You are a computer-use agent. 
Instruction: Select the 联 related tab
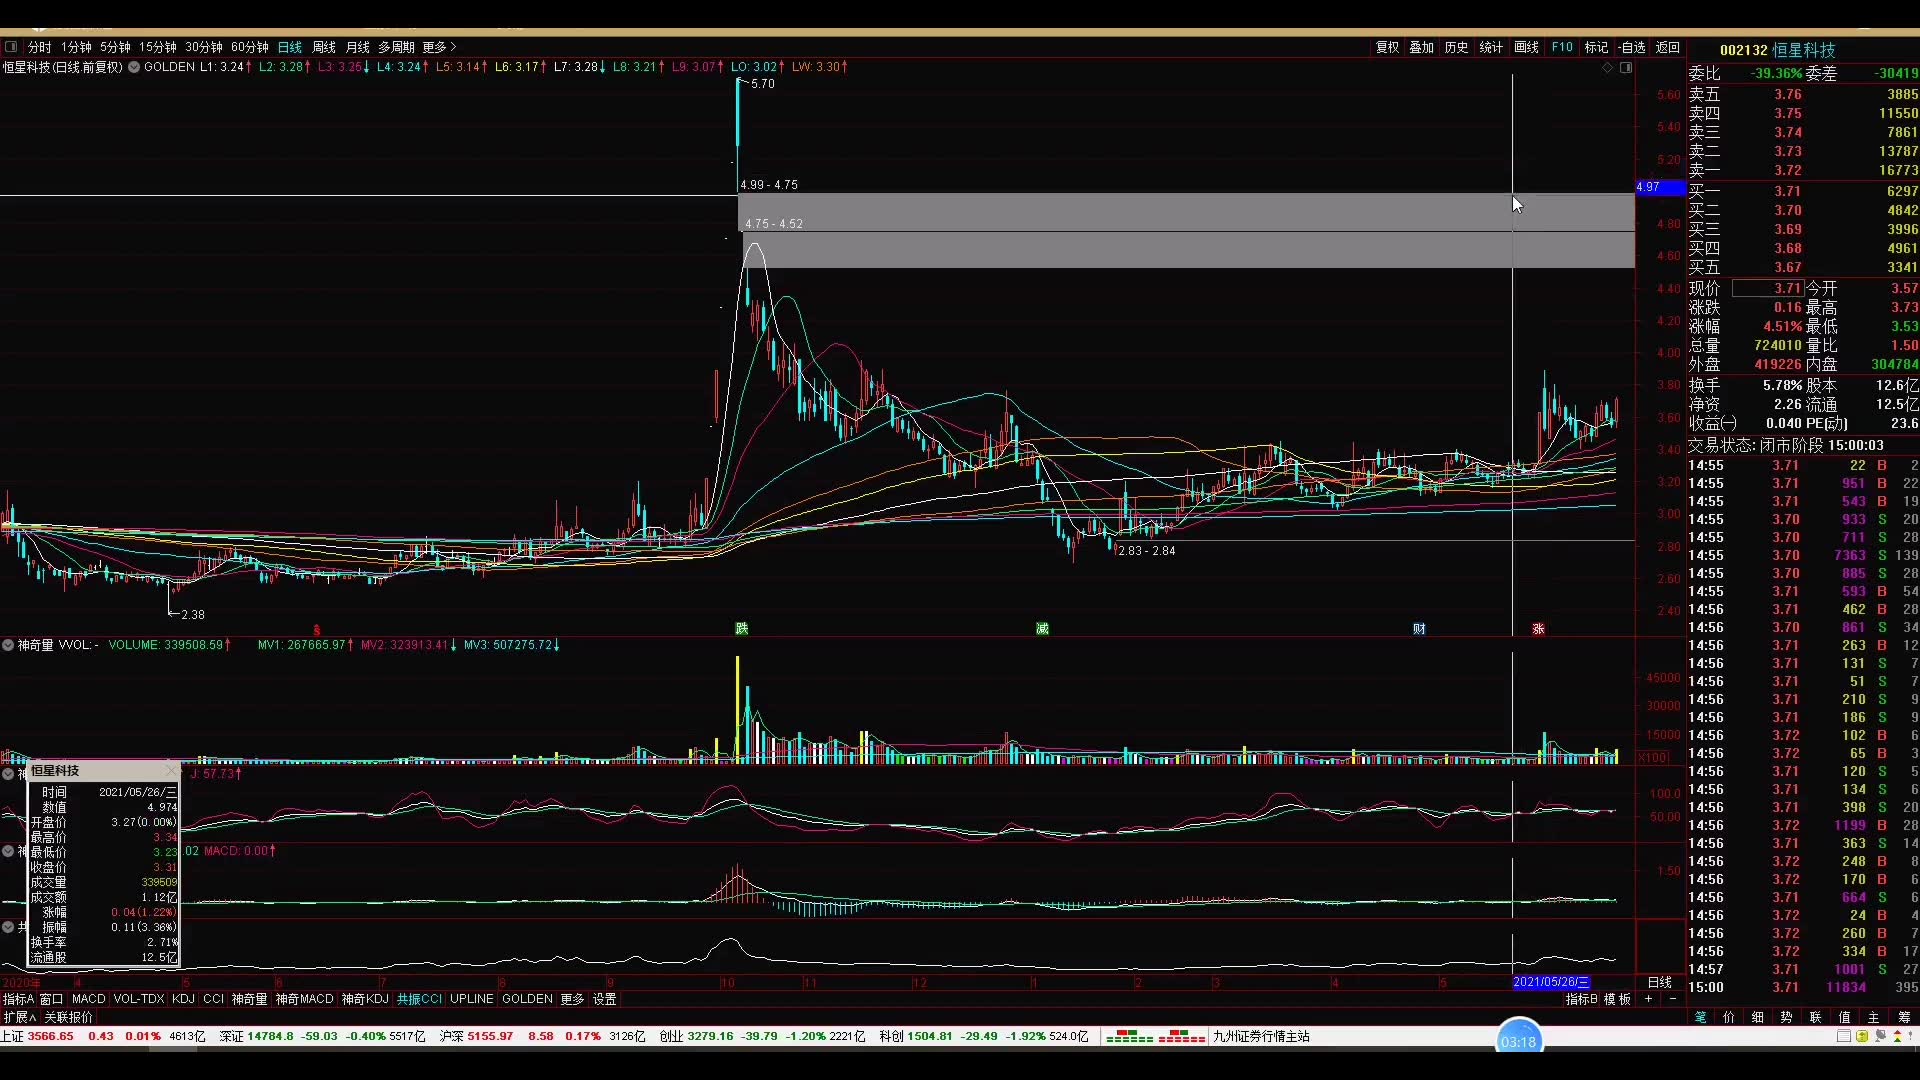coord(1816,1017)
